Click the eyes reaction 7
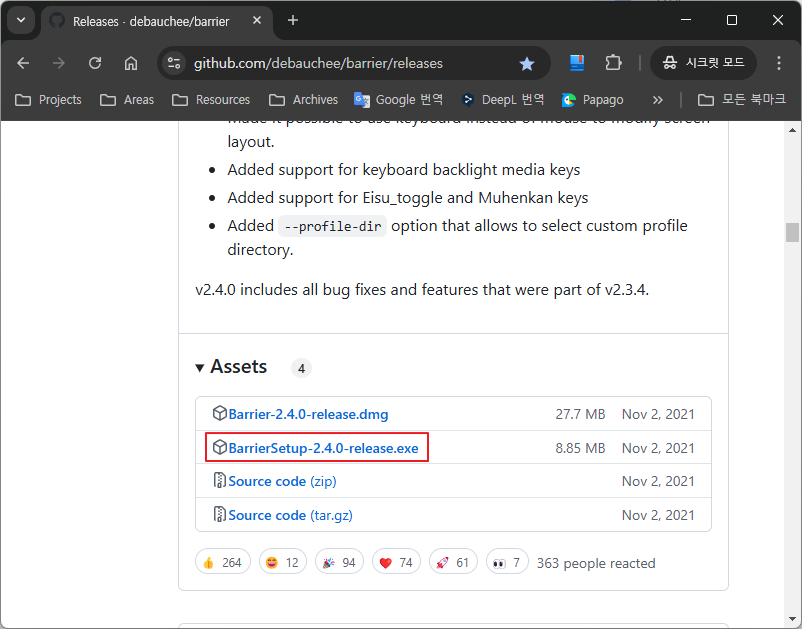Screen dimensions: 802x629 tap(507, 562)
